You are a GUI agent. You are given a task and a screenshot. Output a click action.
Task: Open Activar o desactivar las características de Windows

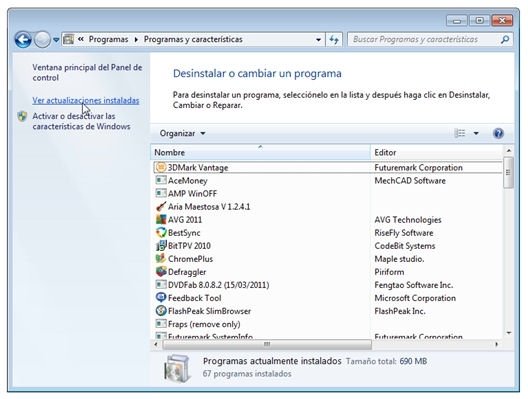(81, 121)
